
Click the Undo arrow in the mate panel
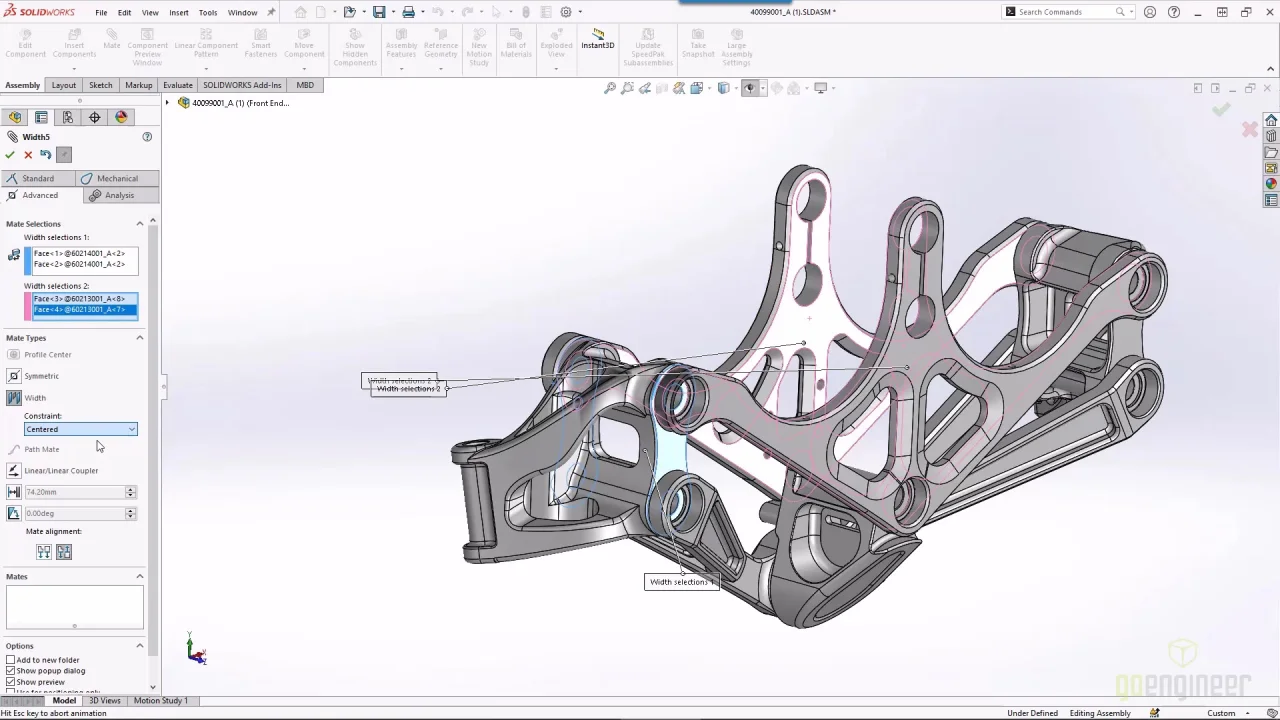click(x=46, y=155)
